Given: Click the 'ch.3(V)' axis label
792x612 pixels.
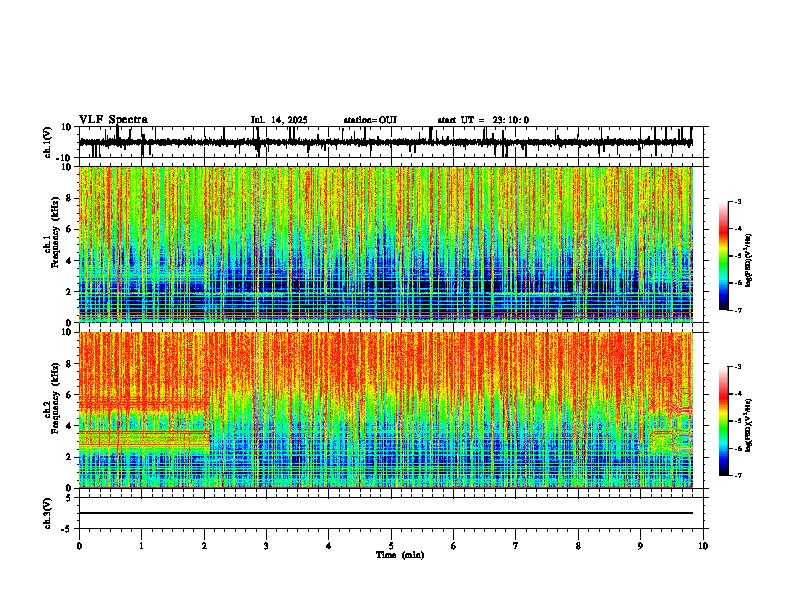Looking at the screenshot, I should pyautogui.click(x=48, y=513).
